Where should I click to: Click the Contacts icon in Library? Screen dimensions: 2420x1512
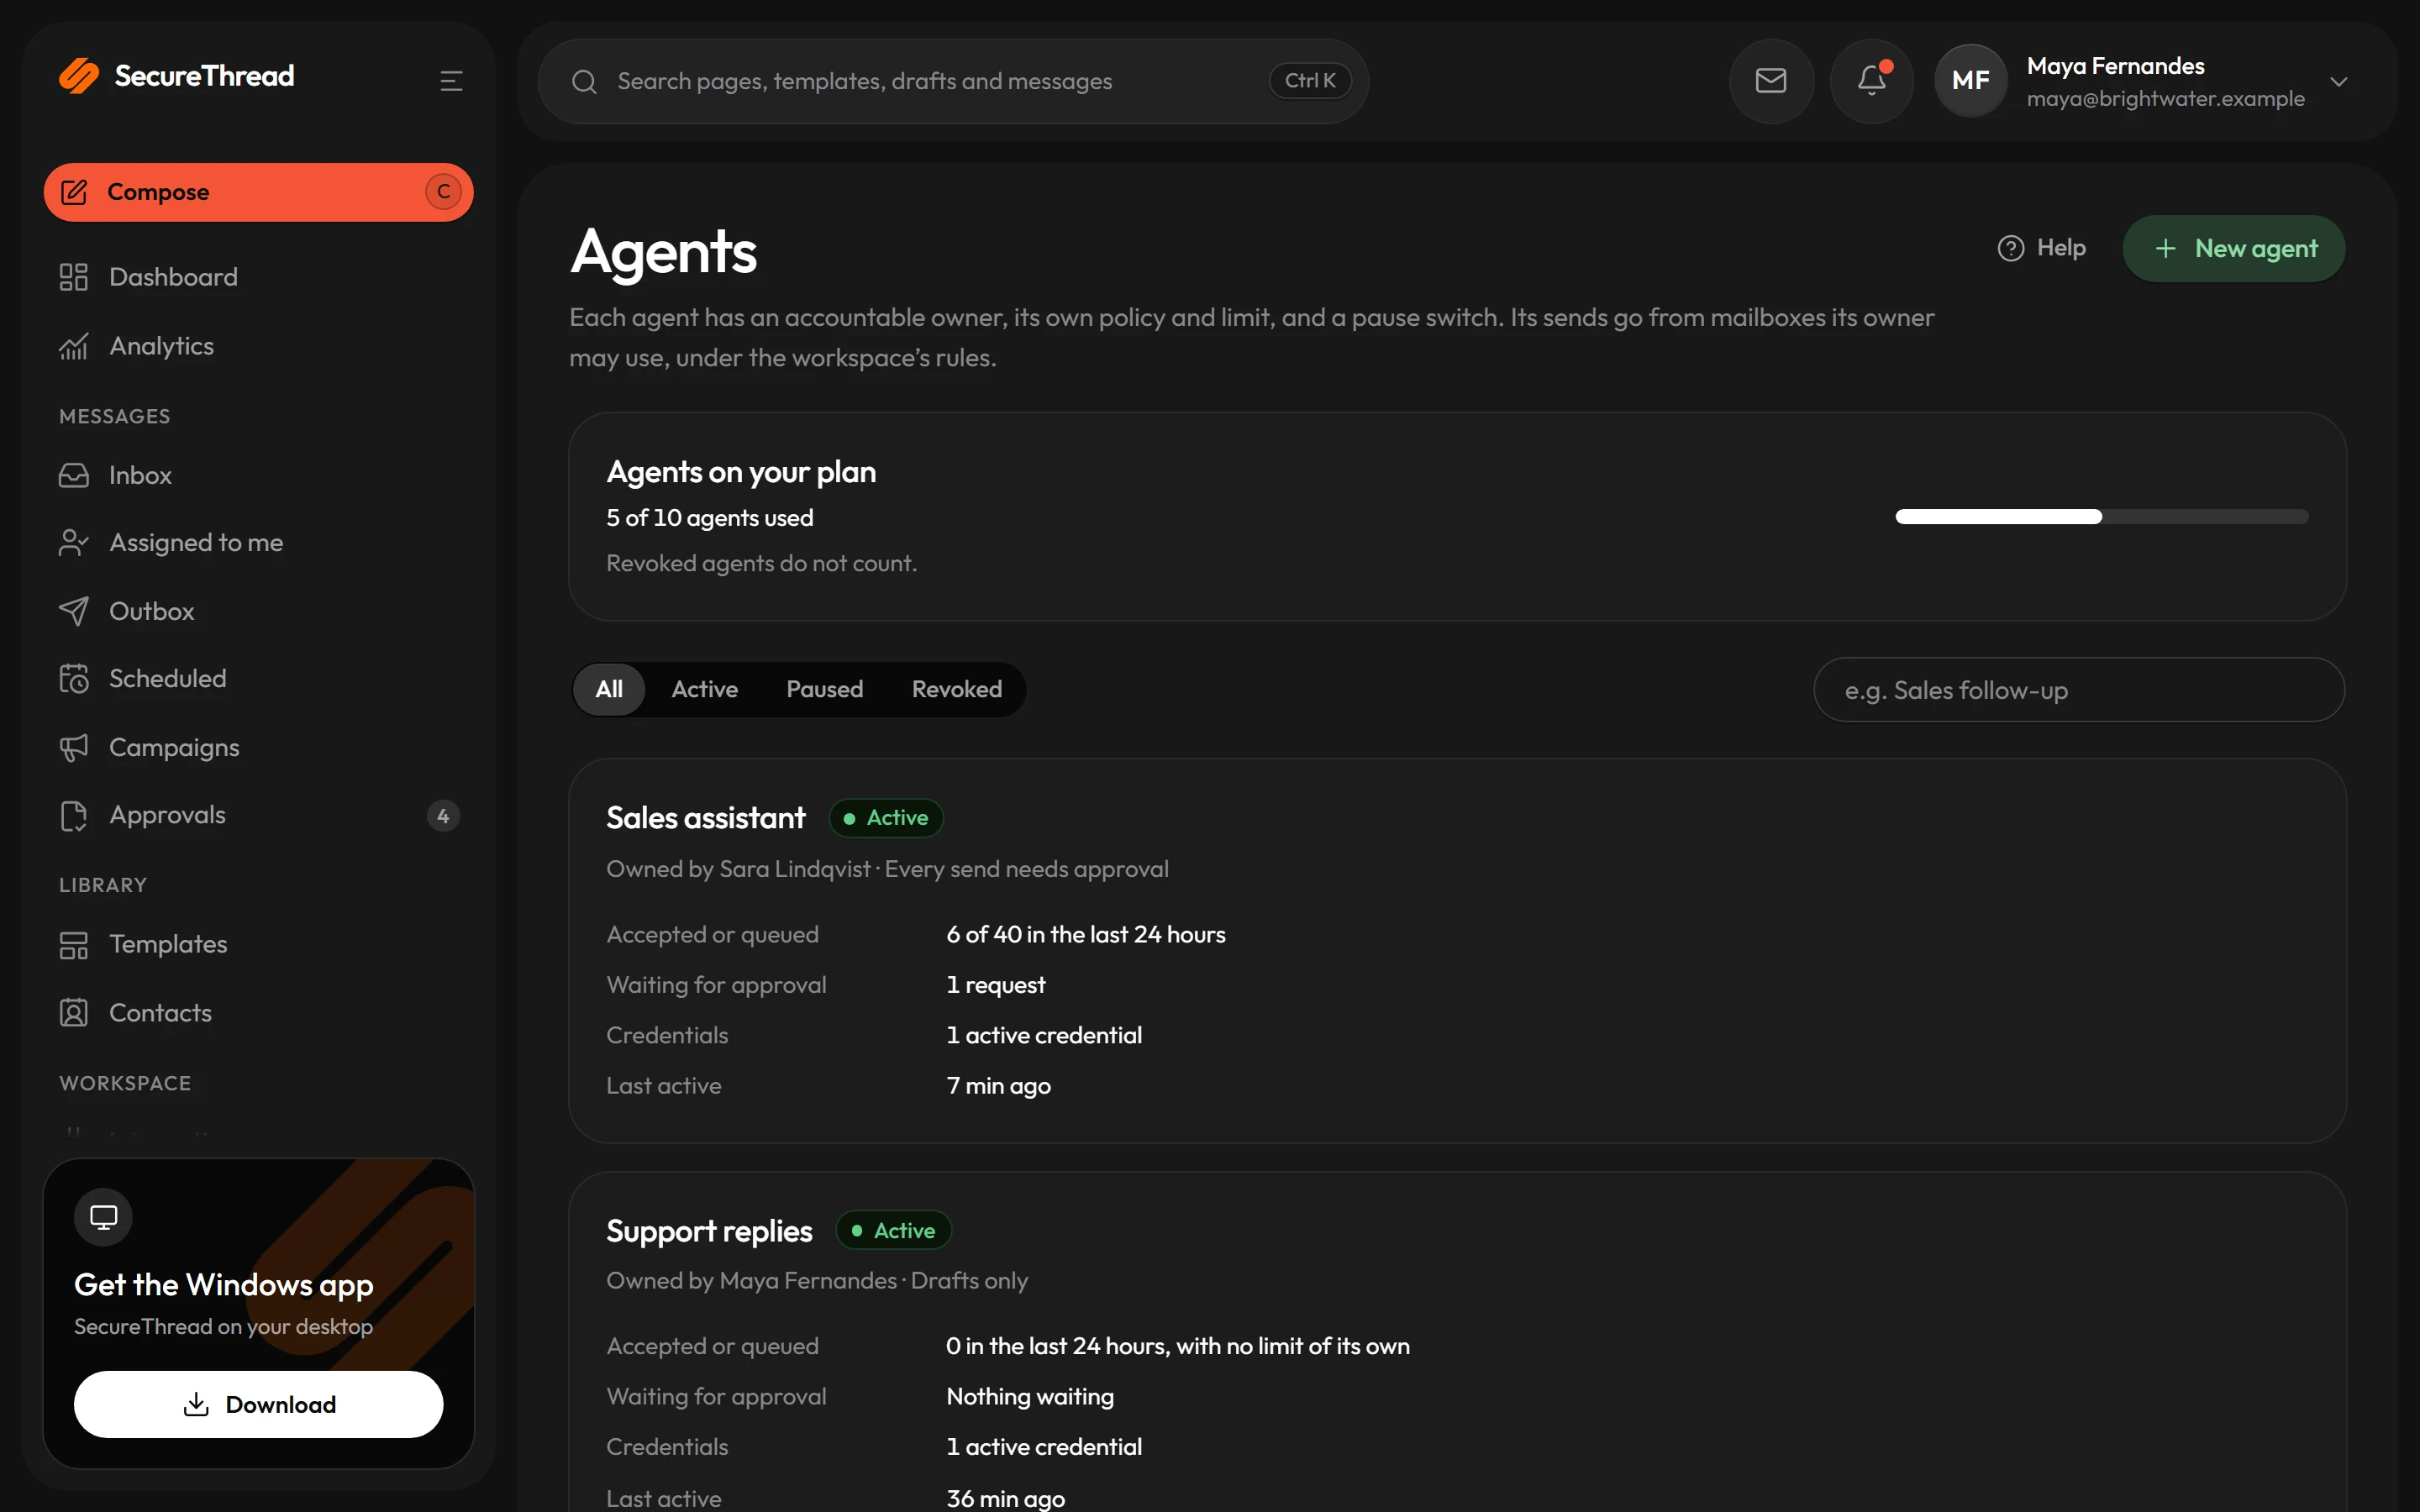pyautogui.click(x=74, y=1013)
